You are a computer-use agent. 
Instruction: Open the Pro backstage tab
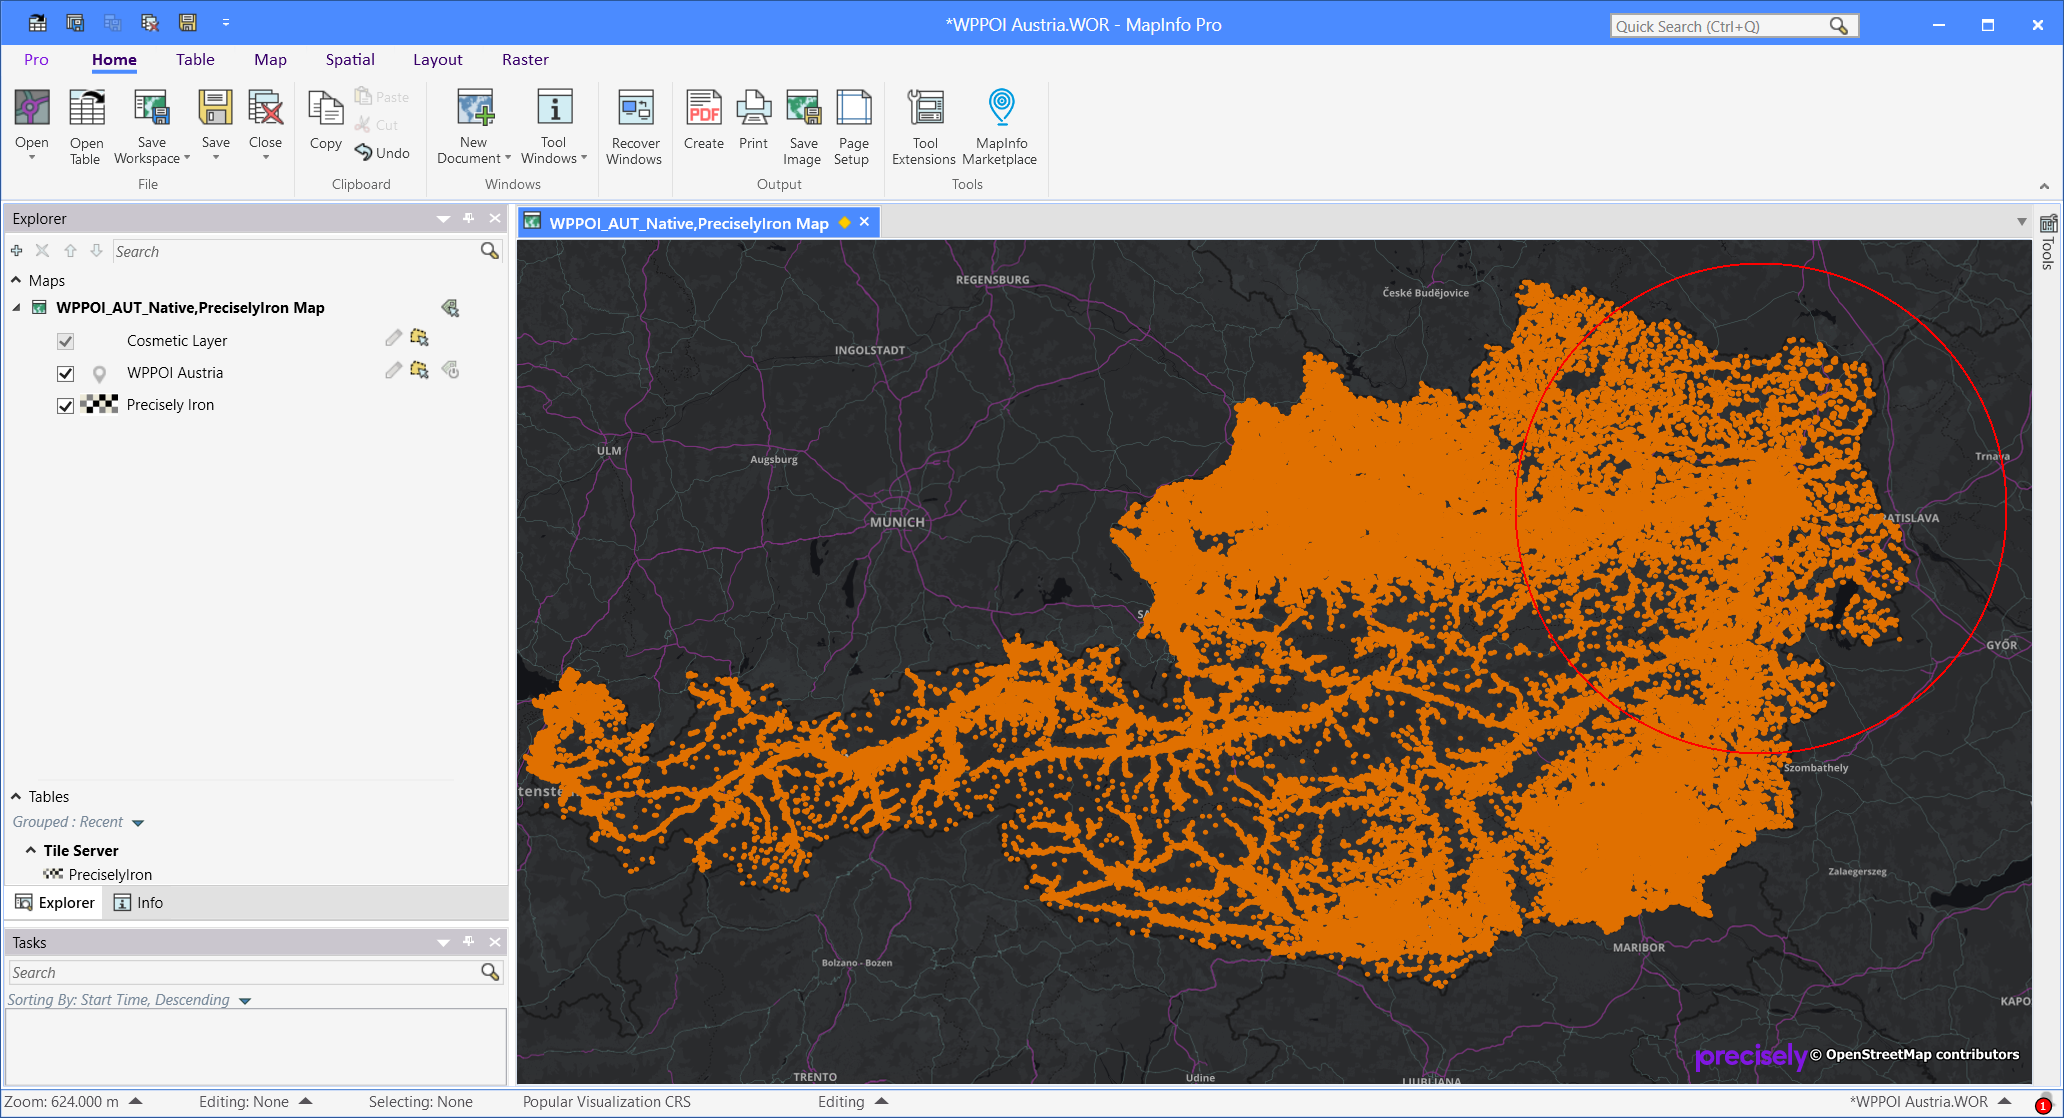point(36,59)
